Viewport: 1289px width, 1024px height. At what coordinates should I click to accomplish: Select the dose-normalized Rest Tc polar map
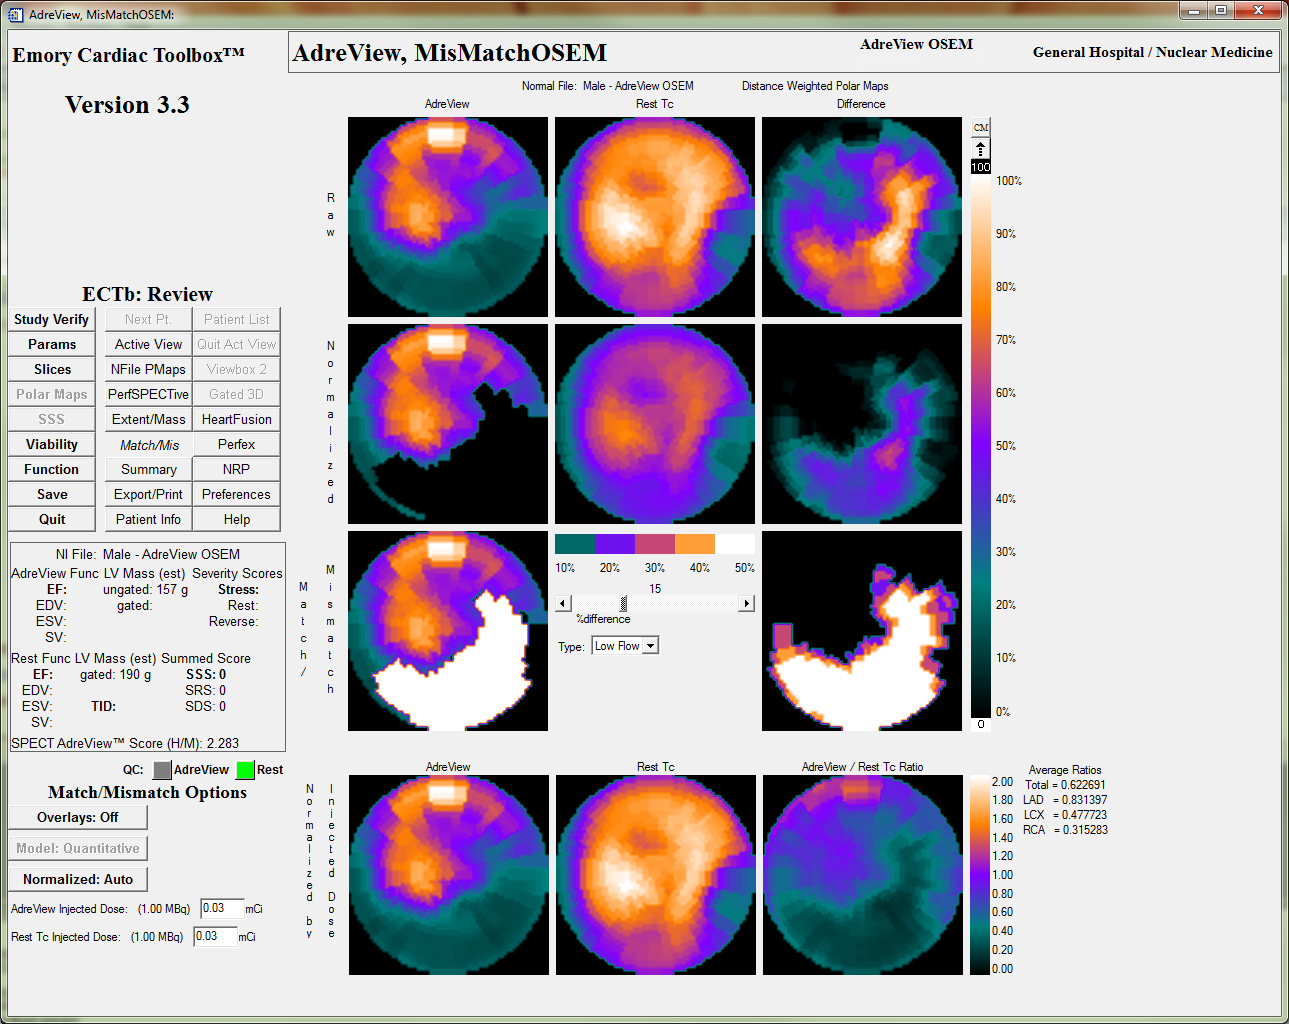656,875
